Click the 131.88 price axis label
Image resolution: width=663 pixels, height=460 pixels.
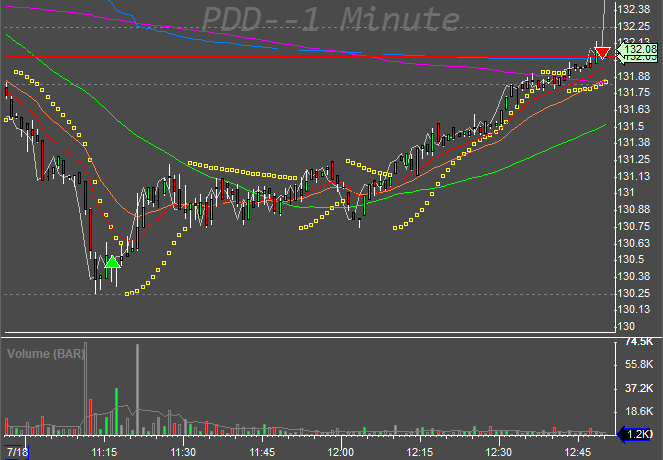pyautogui.click(x=634, y=77)
